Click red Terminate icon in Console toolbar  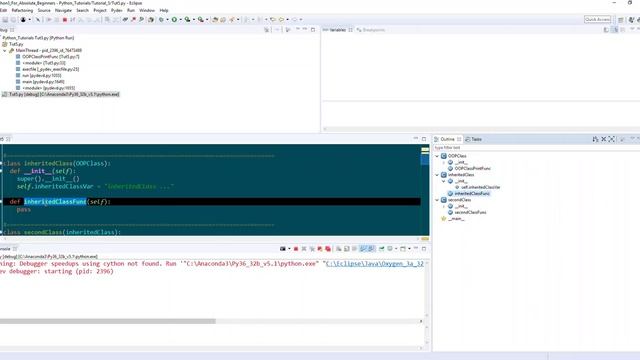[296, 249]
